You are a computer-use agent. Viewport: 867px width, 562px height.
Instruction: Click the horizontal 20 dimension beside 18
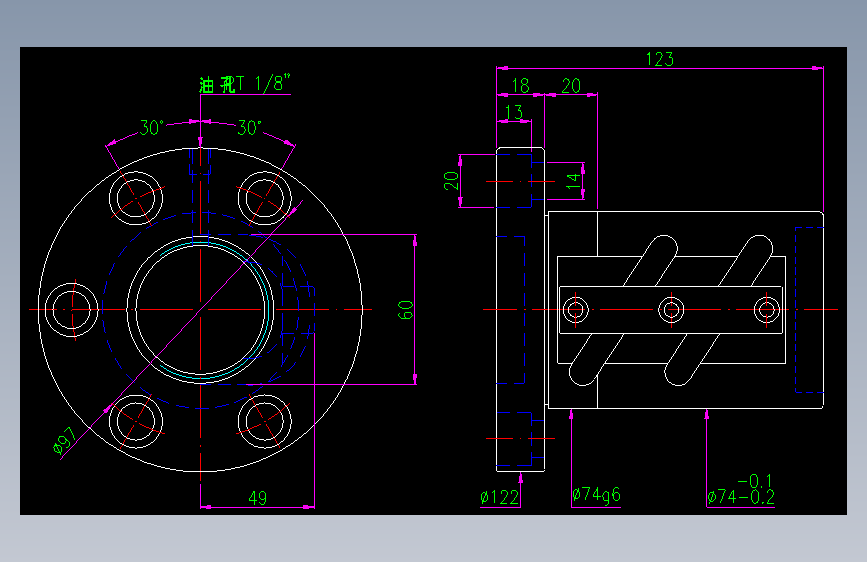click(571, 86)
